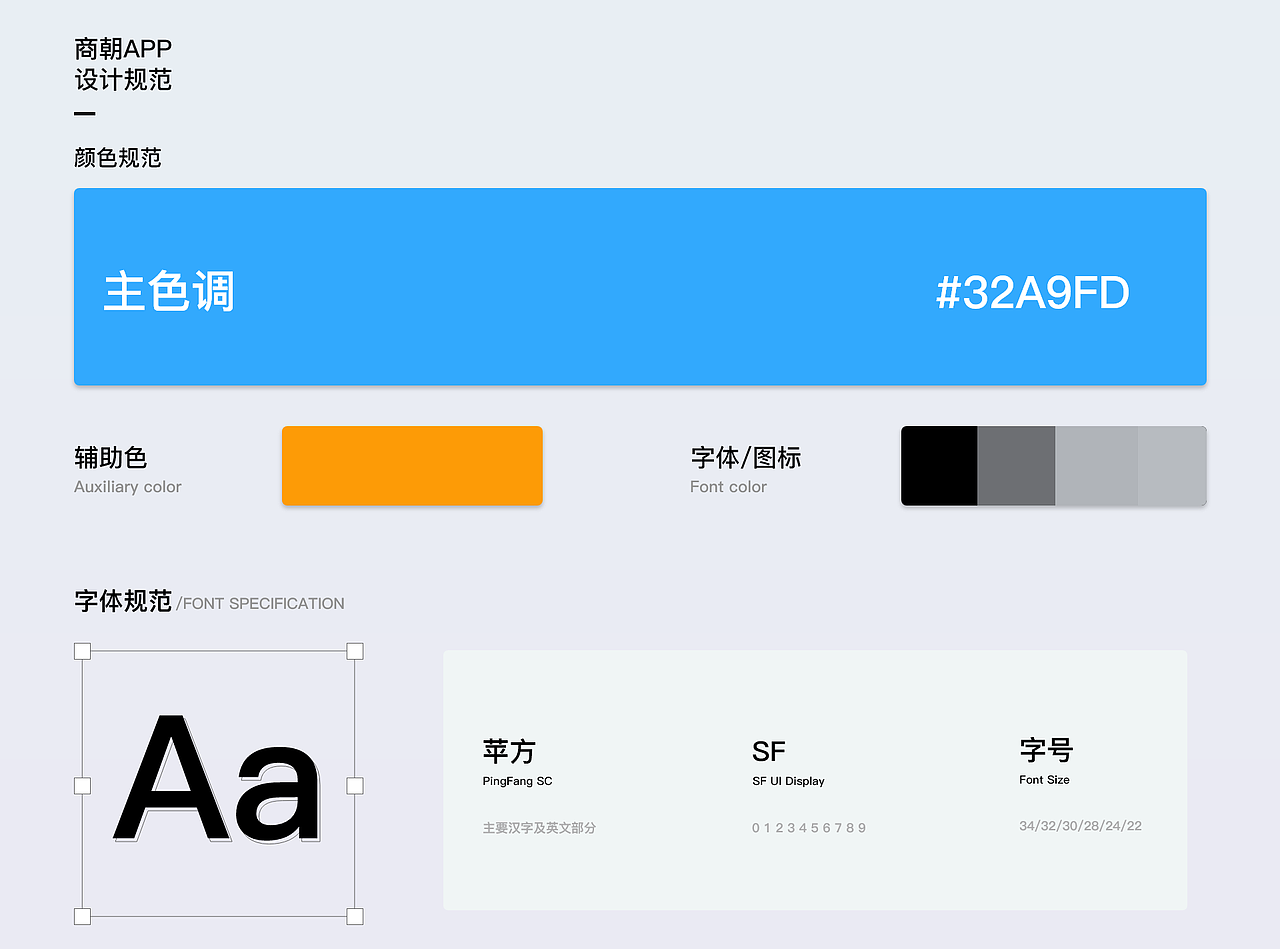Click the 'SF' font name

point(769,751)
